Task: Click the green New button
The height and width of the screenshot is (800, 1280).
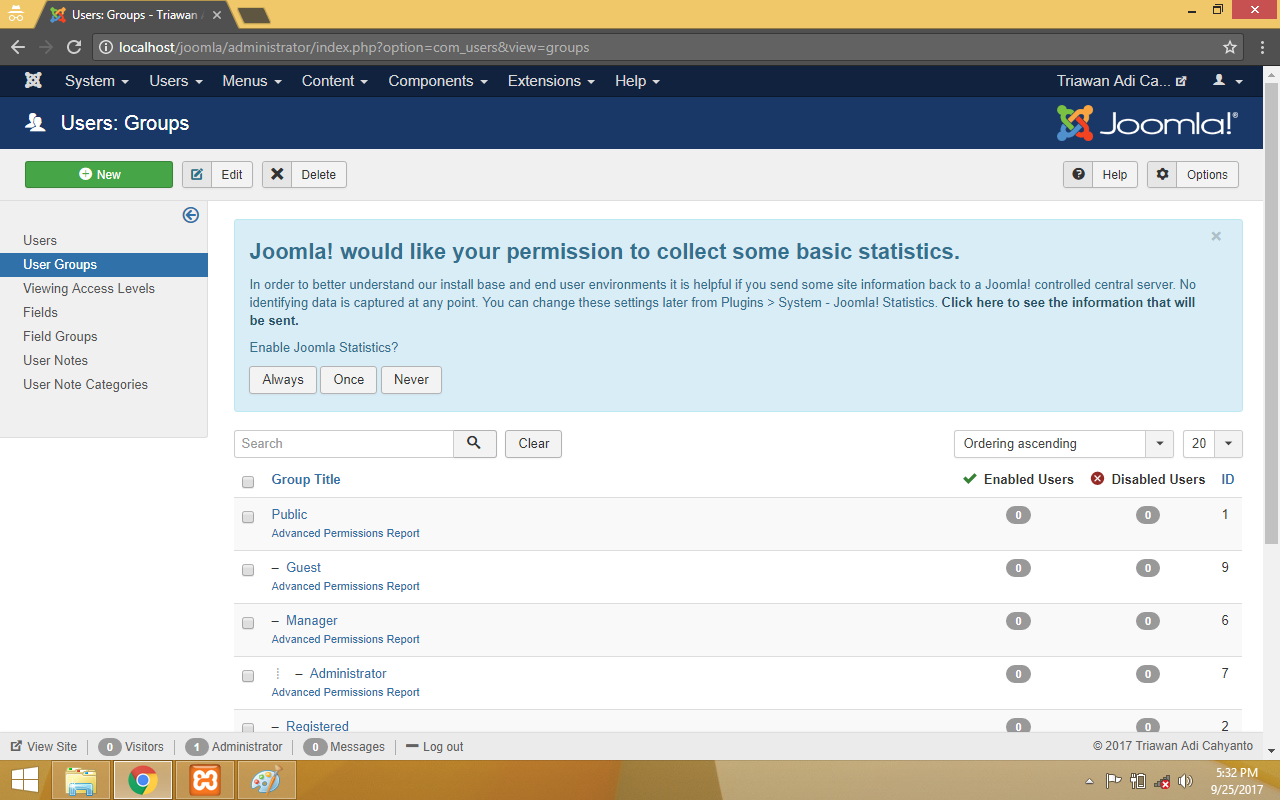Action: 99,174
